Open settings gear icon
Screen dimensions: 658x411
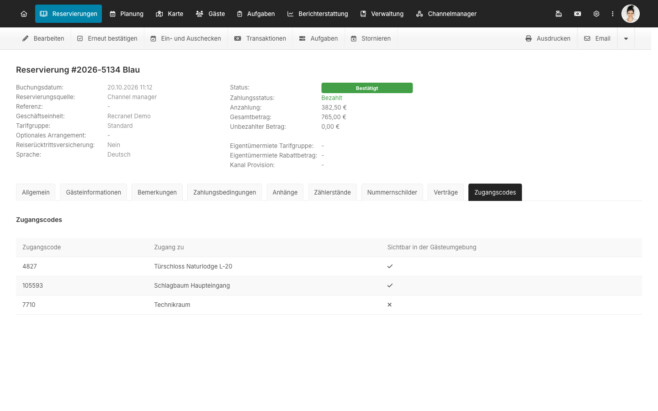click(596, 14)
